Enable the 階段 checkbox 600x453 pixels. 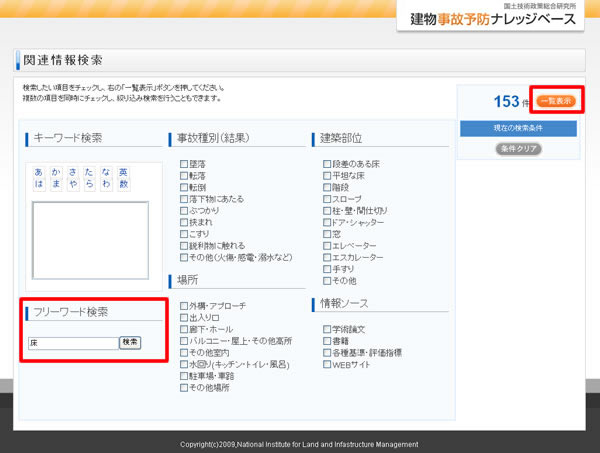pyautogui.click(x=327, y=187)
